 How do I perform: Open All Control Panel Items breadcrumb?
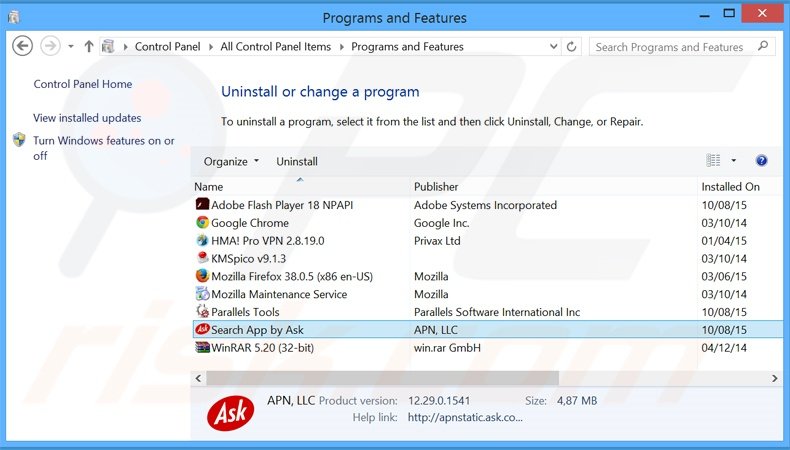coord(276,46)
